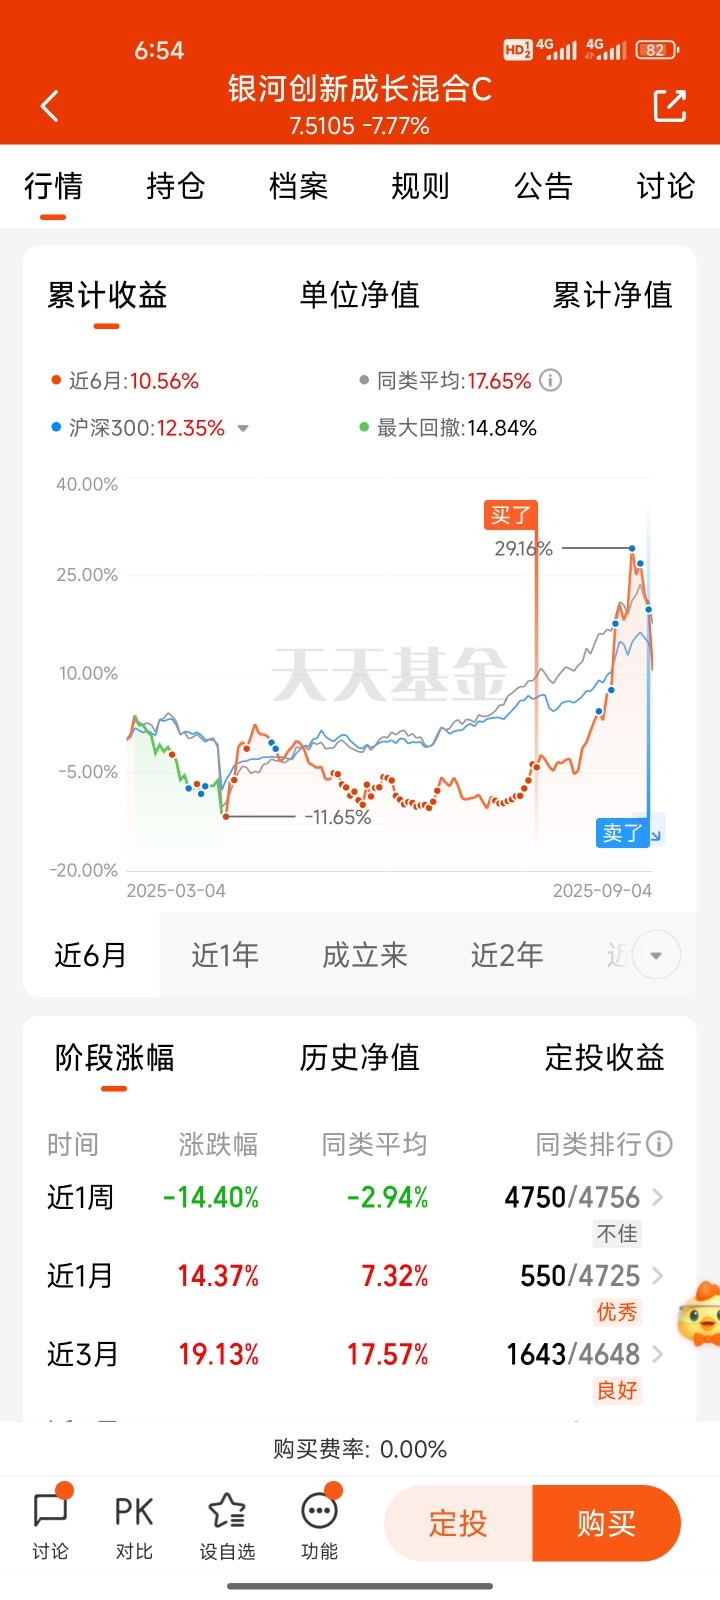Switch to the 持仓 tab
Screen dimensions: 720x1600
[176, 186]
